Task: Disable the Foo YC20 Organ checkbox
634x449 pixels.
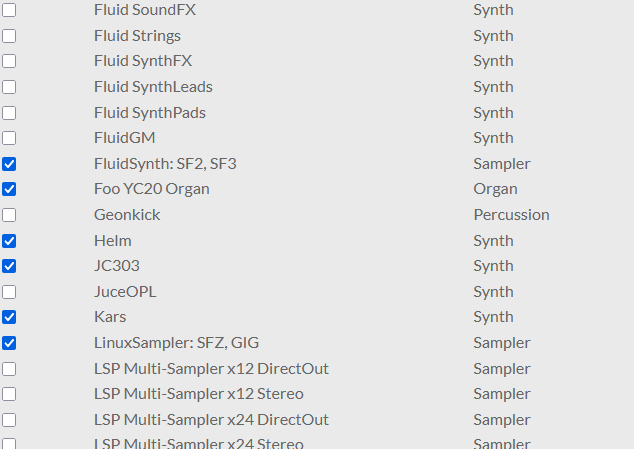Action: (x=9, y=189)
